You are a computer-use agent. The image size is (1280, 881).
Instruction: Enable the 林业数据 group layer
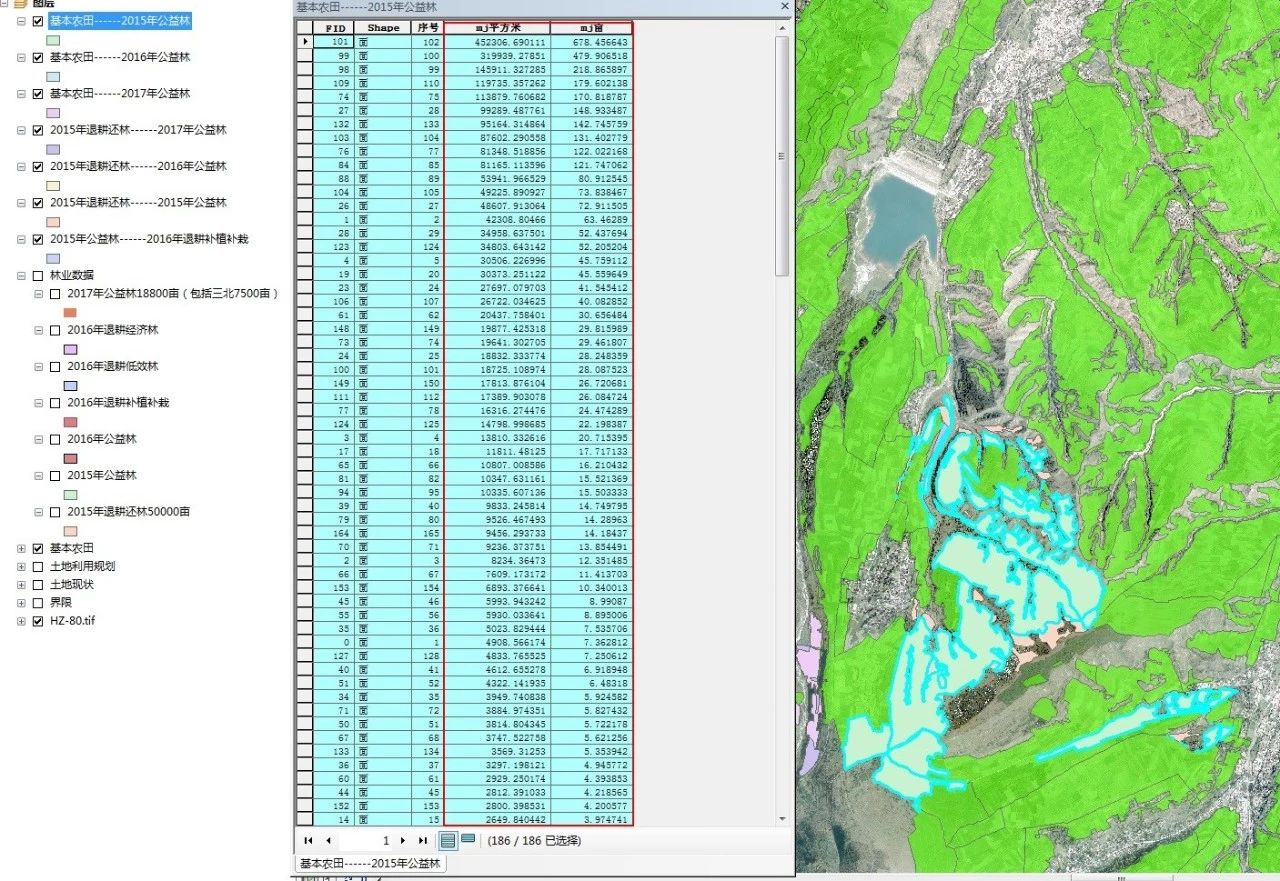(38, 276)
